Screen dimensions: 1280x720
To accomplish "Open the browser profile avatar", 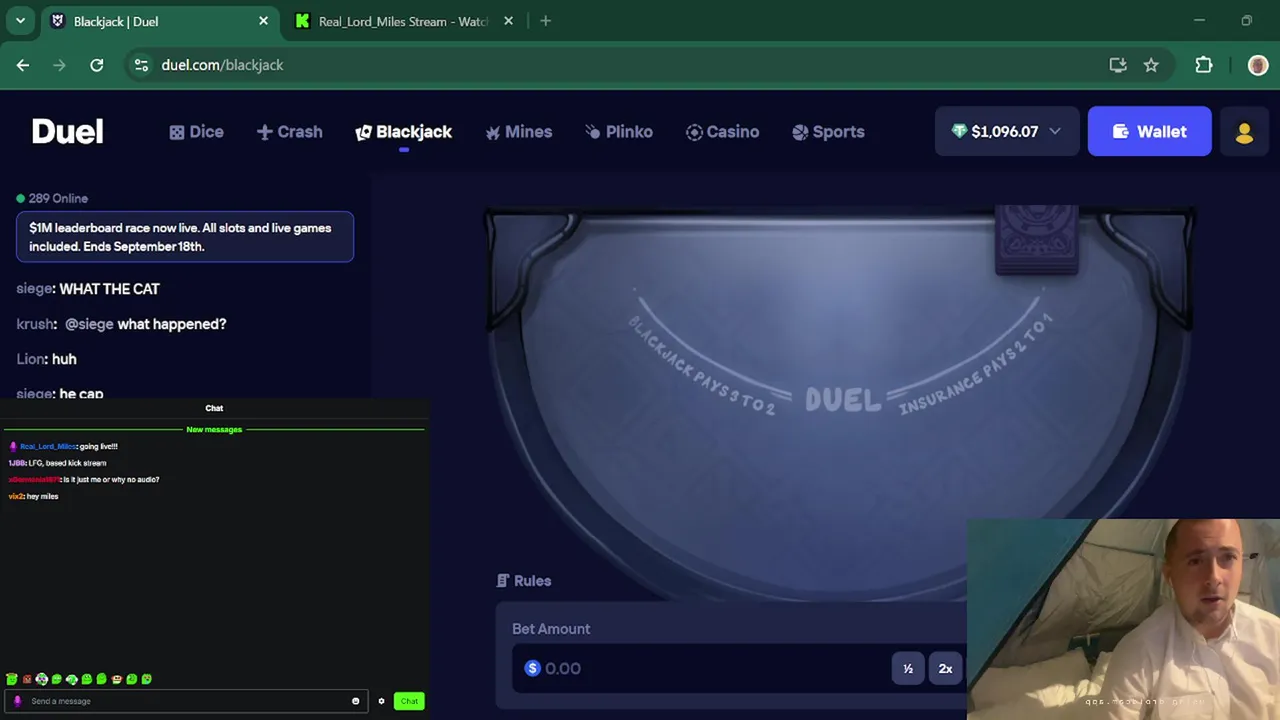I will point(1258,65).
